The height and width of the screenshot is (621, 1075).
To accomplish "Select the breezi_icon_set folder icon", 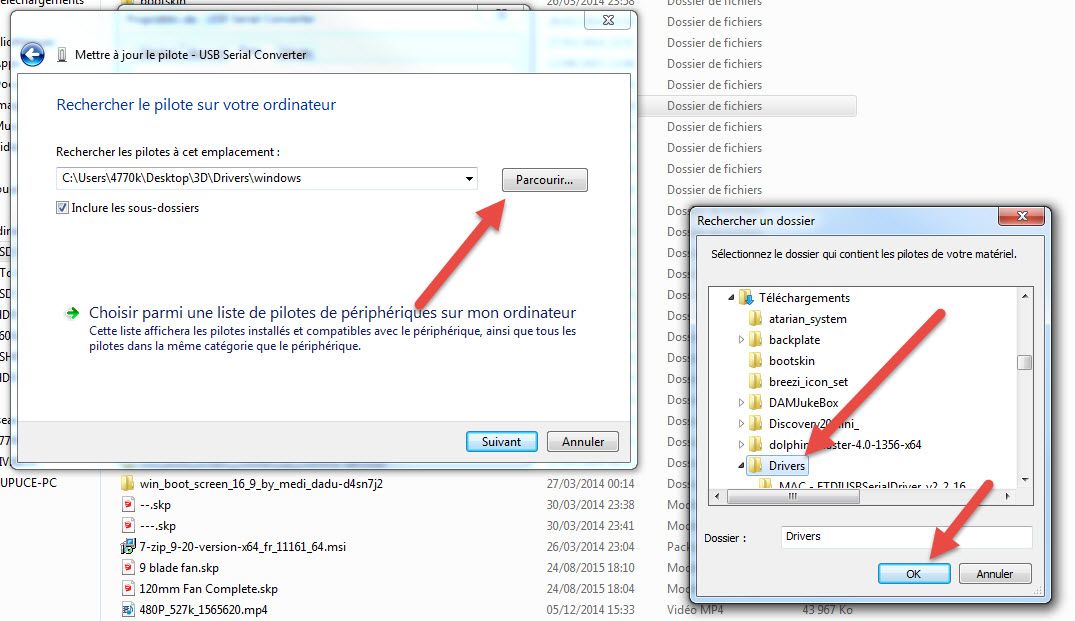I will [756, 382].
